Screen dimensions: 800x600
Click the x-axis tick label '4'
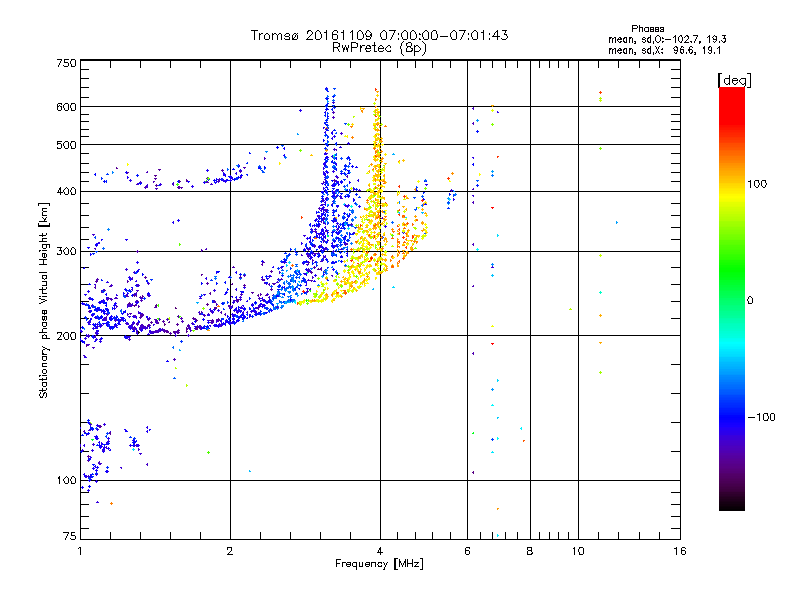pos(380,551)
